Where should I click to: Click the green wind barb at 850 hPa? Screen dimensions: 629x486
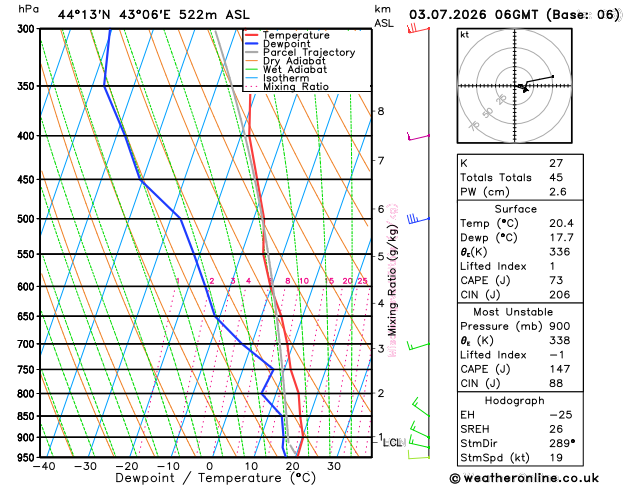pos(421,407)
